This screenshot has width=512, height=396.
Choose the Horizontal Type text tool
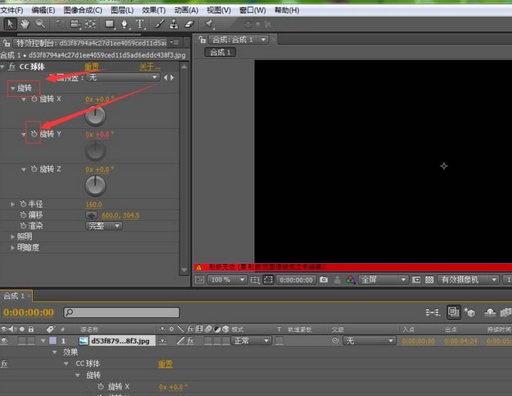click(140, 24)
